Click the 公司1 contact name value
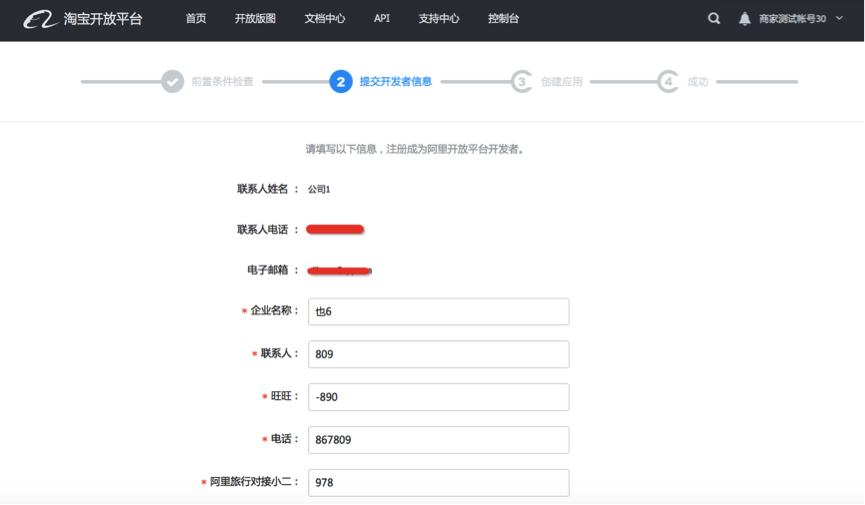 click(319, 189)
